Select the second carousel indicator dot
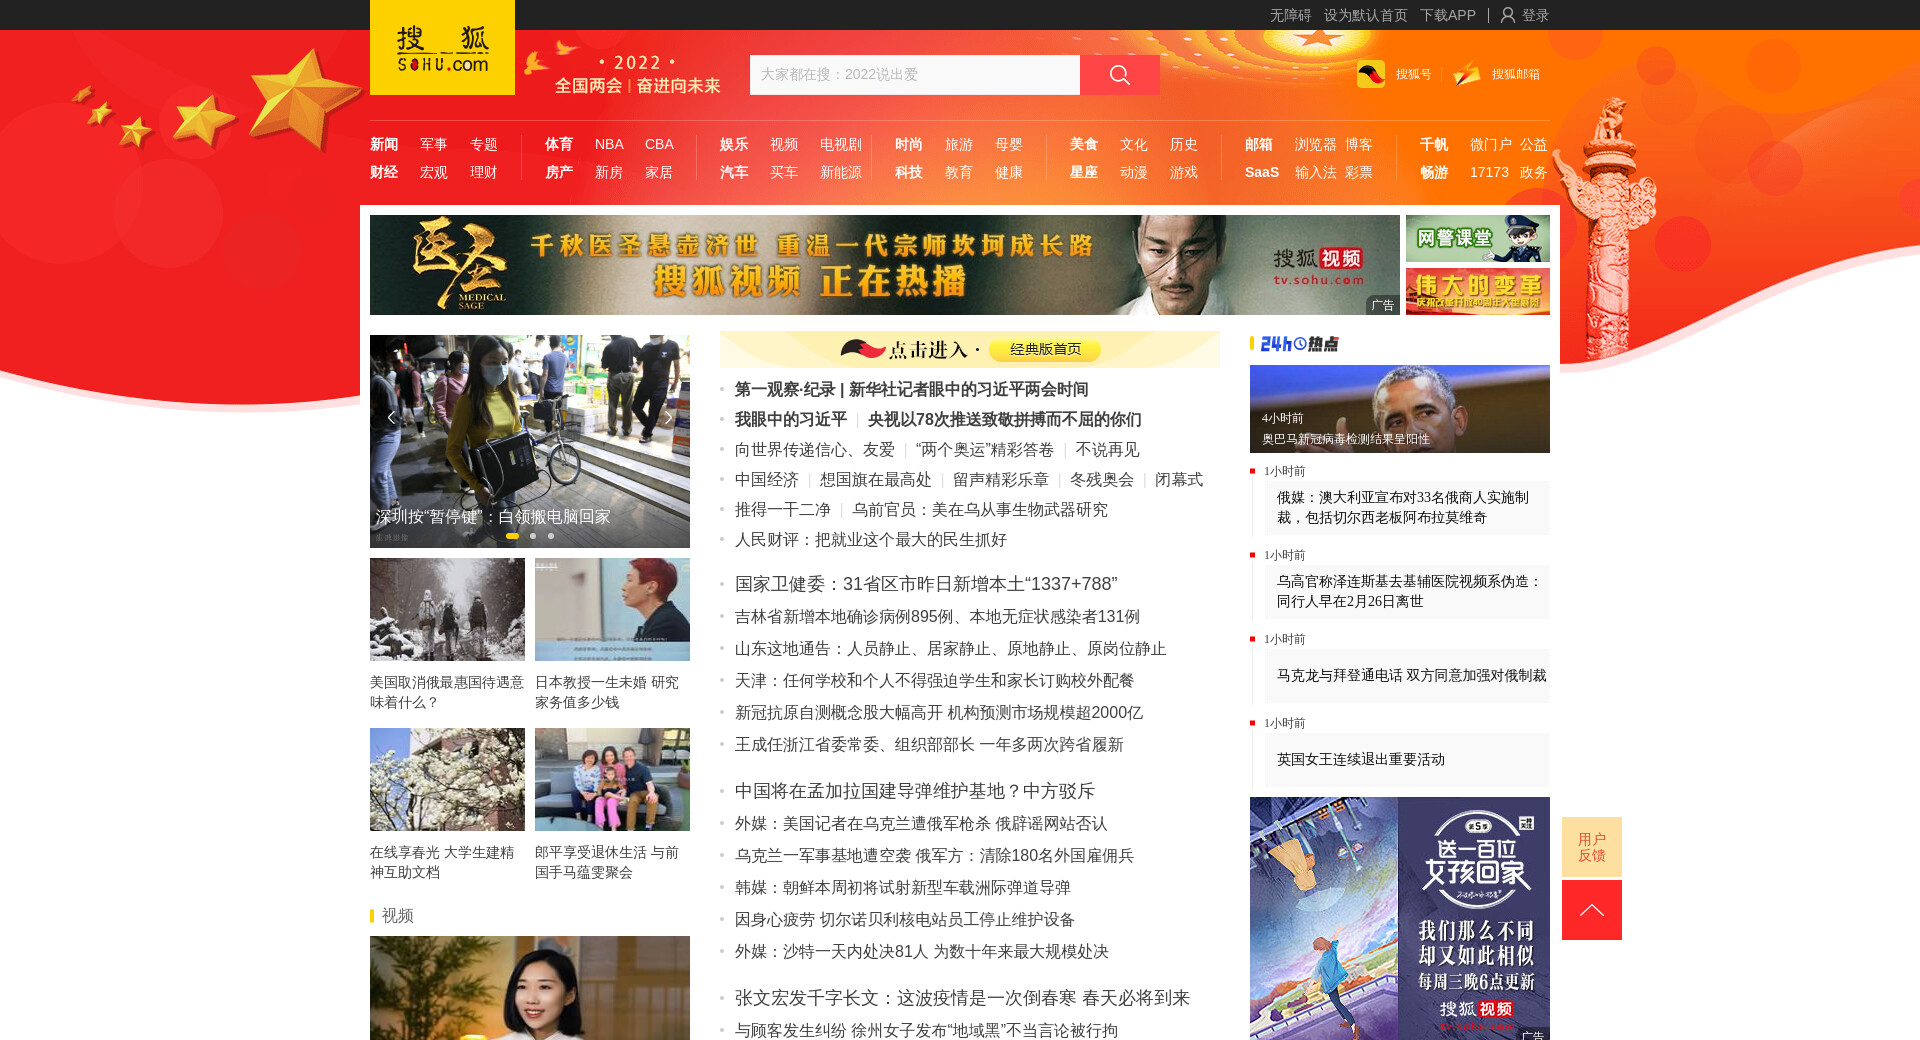 click(533, 536)
